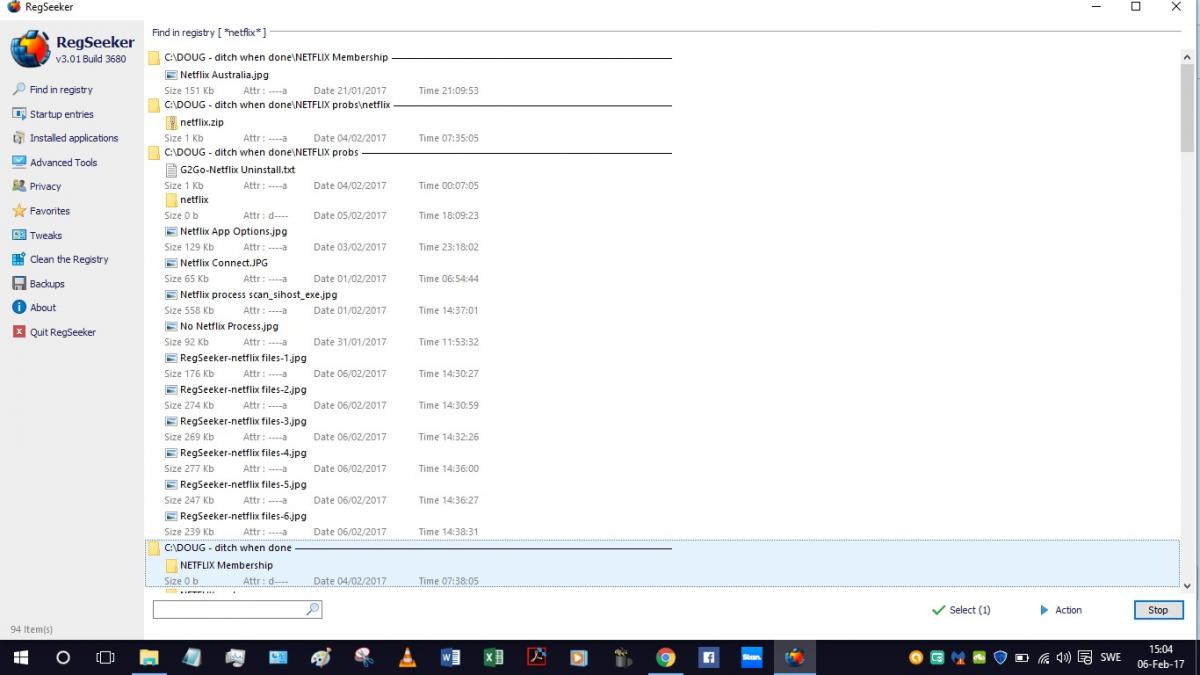Click the vertical scrollbar thumb
Screen dimensions: 1200x675
(x=1187, y=108)
